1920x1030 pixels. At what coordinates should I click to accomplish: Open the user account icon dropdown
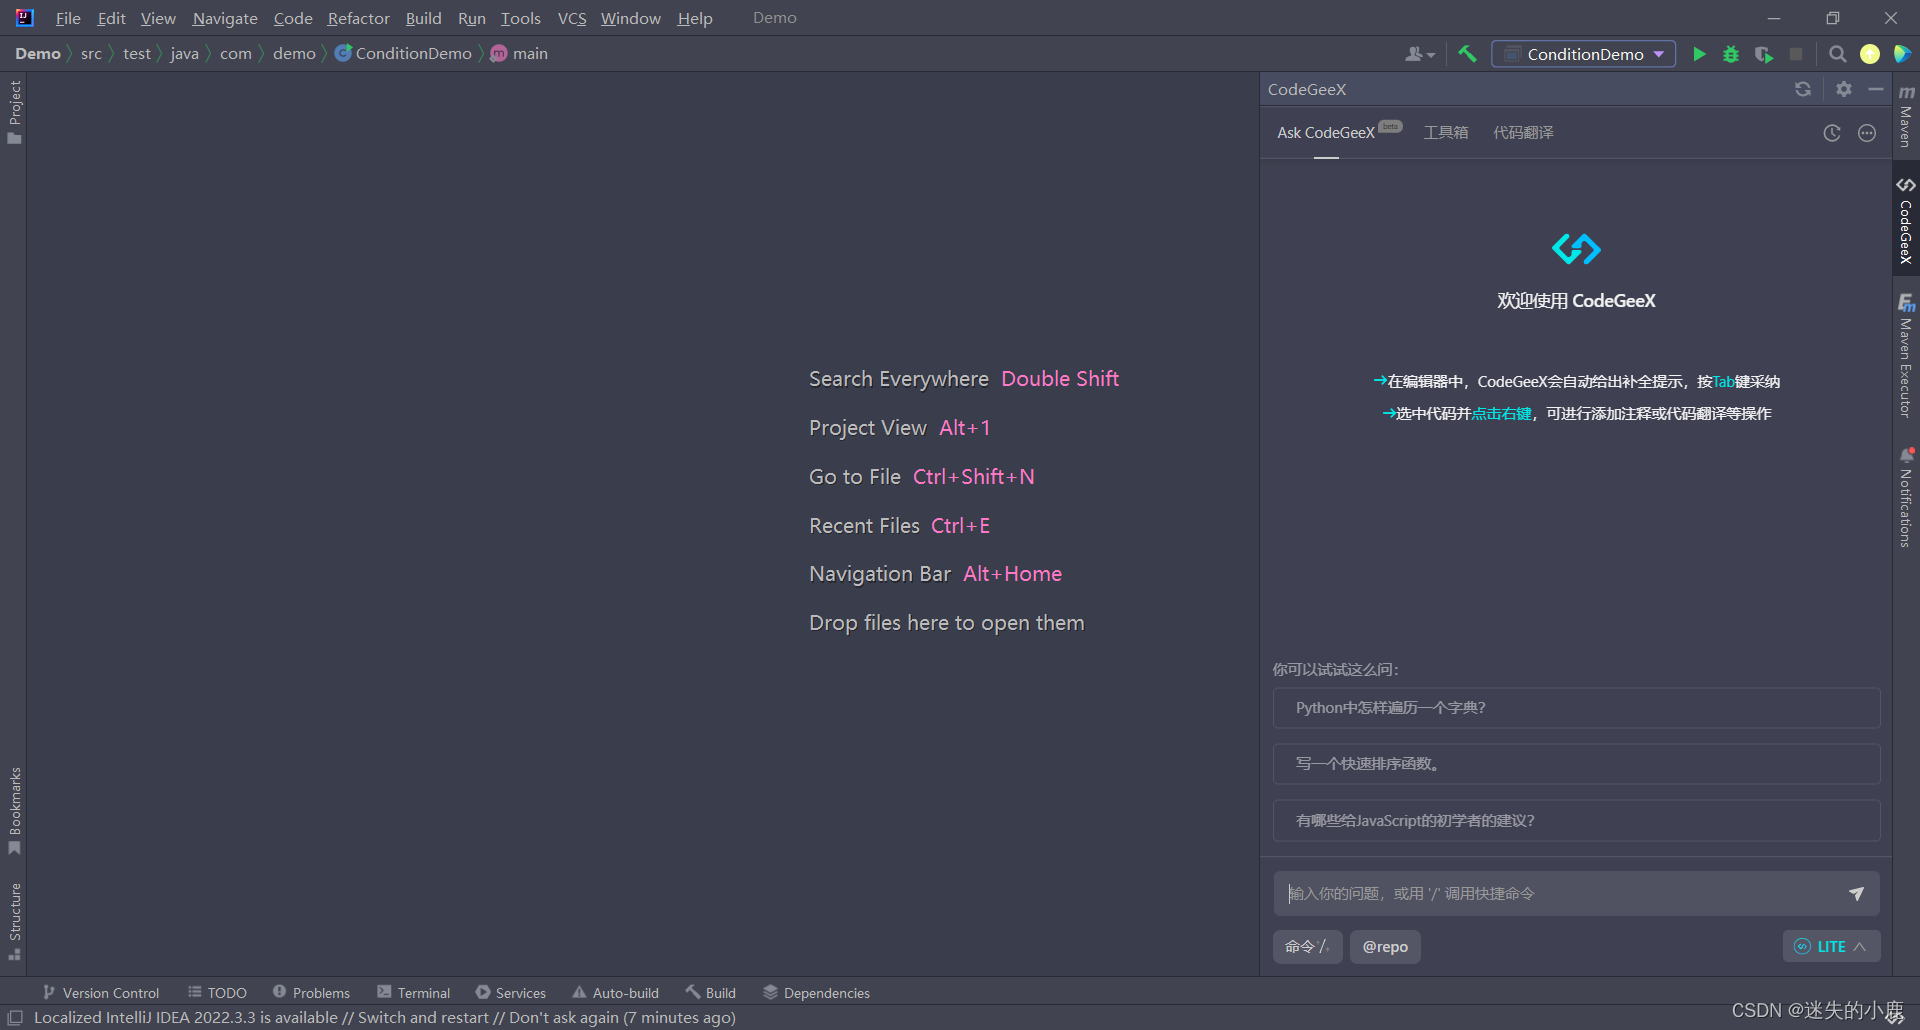point(1420,54)
